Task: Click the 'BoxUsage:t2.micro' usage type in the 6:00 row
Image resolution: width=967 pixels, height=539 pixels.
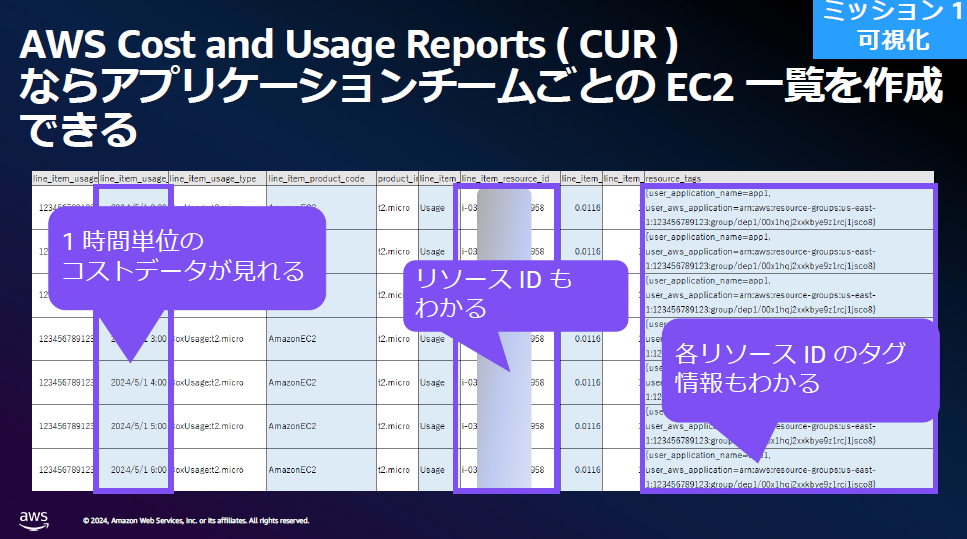Action: (208, 470)
